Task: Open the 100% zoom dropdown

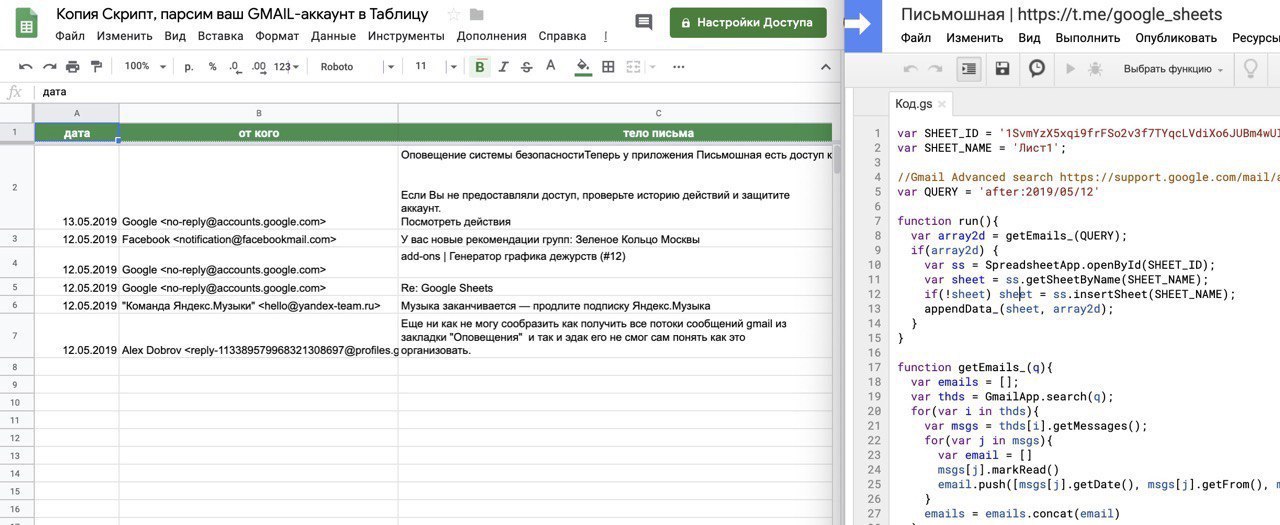Action: click(144, 67)
